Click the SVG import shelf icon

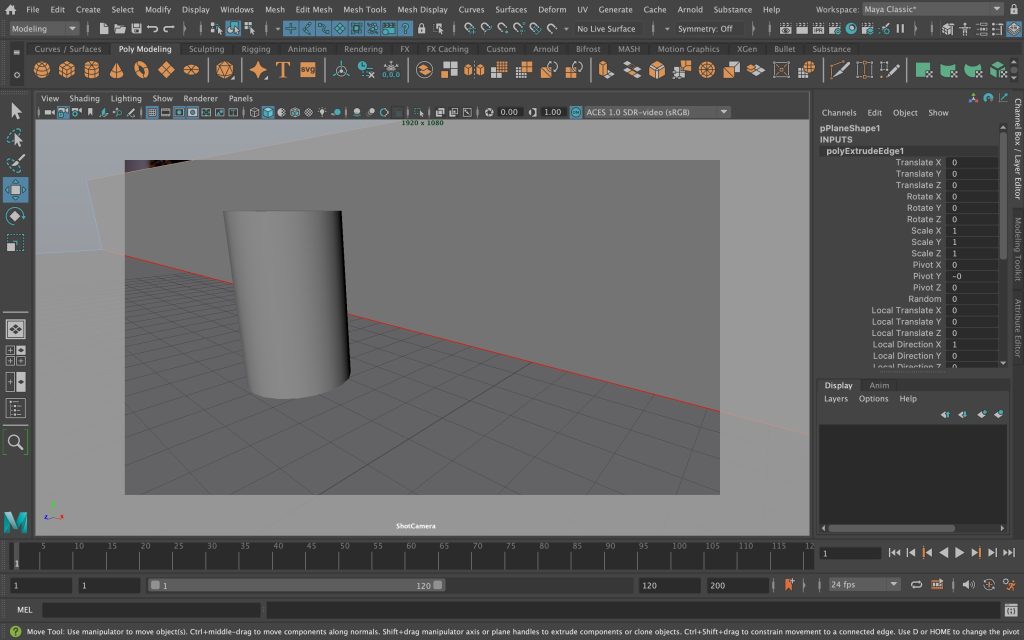308,70
